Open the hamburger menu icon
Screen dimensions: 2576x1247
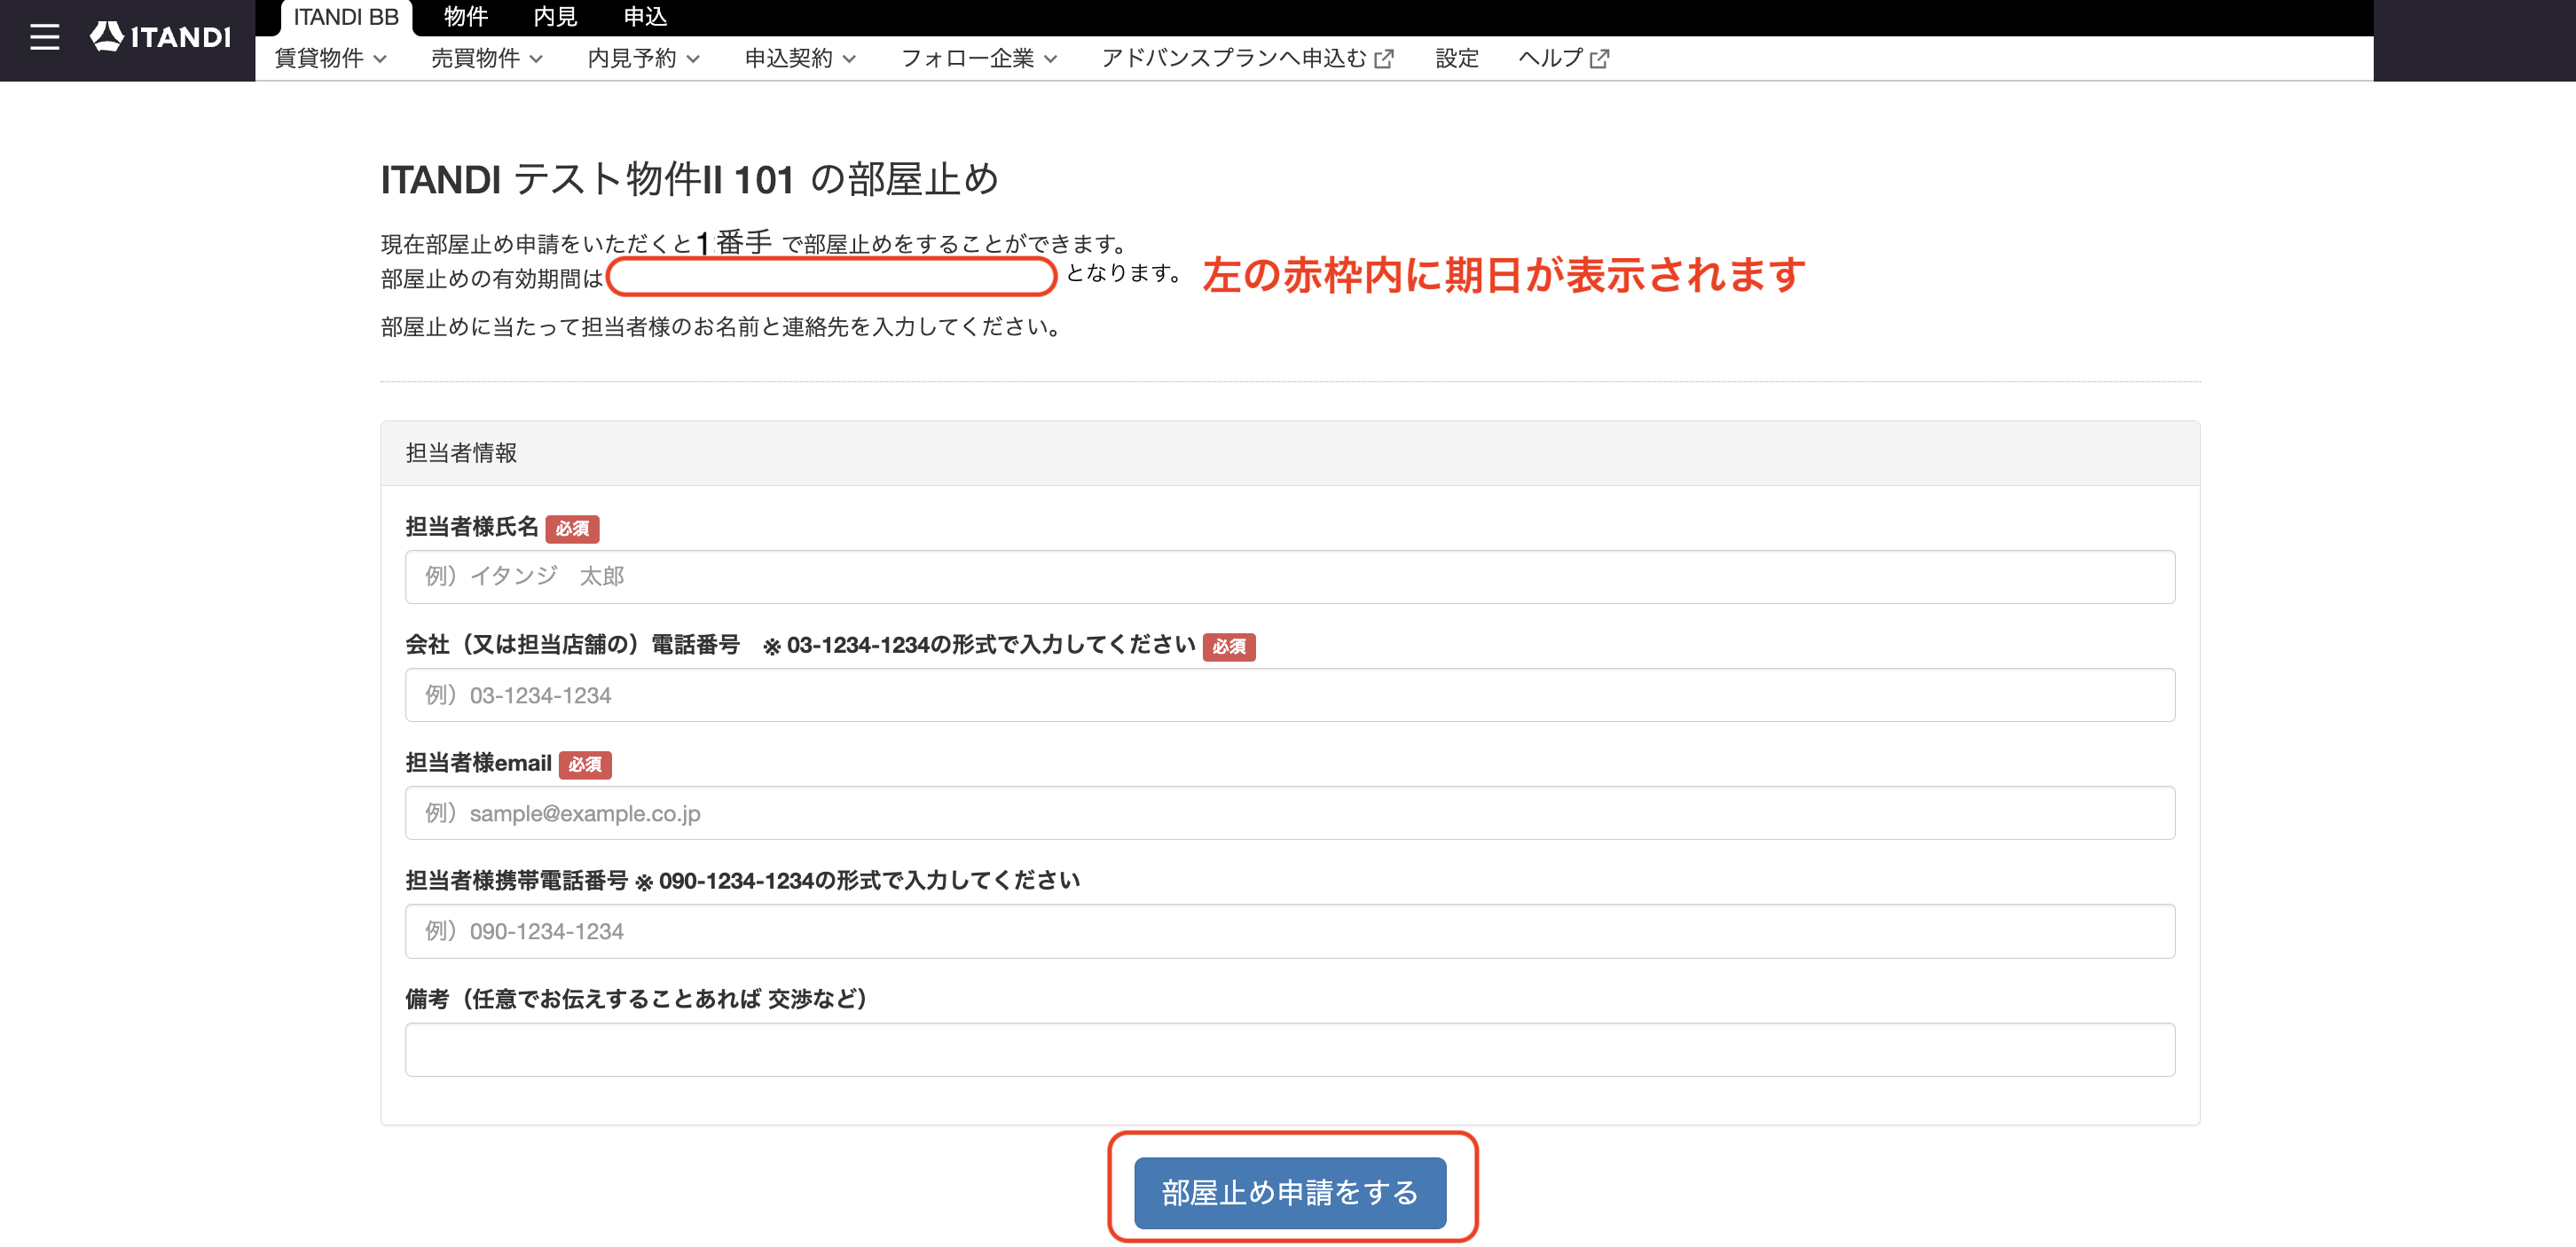click(x=44, y=38)
